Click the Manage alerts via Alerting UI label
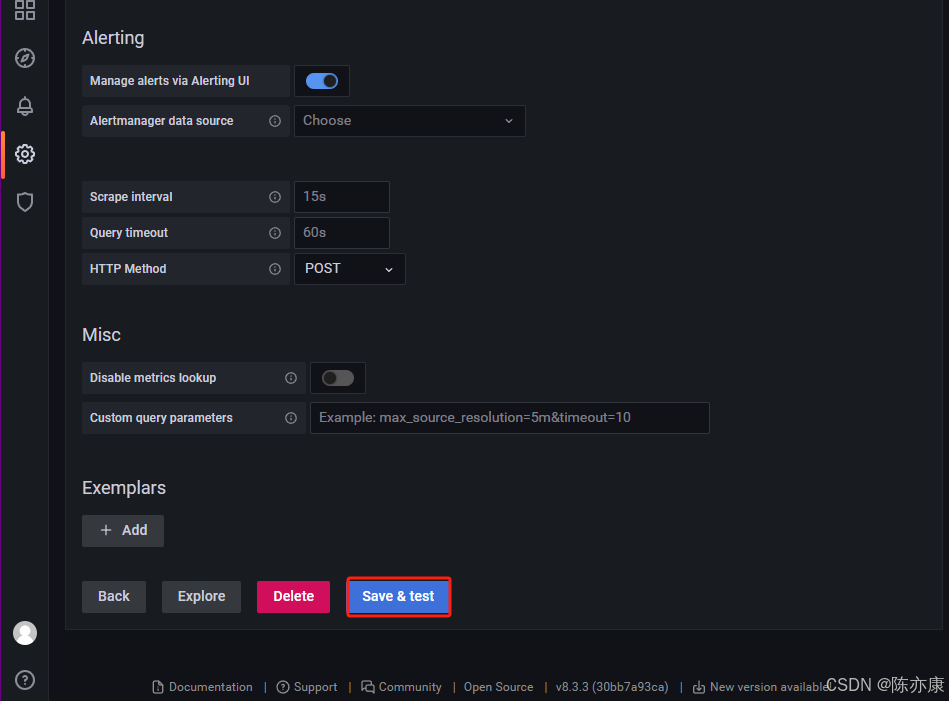Viewport: 949px width, 701px height. [x=170, y=81]
